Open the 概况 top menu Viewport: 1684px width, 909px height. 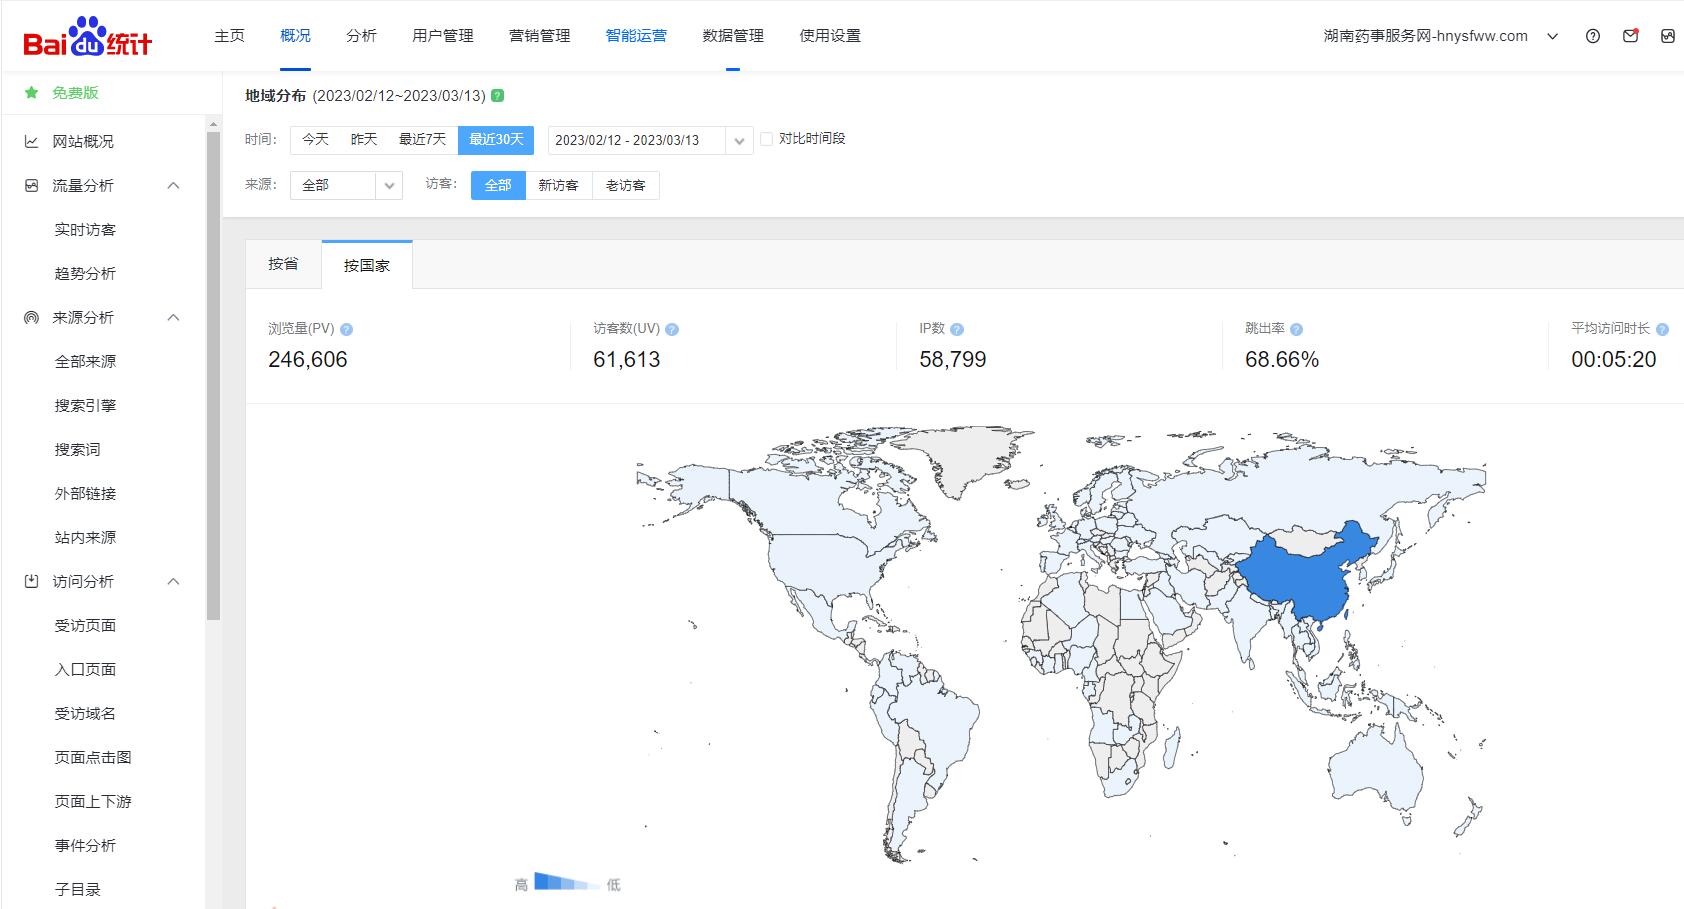pyautogui.click(x=295, y=36)
